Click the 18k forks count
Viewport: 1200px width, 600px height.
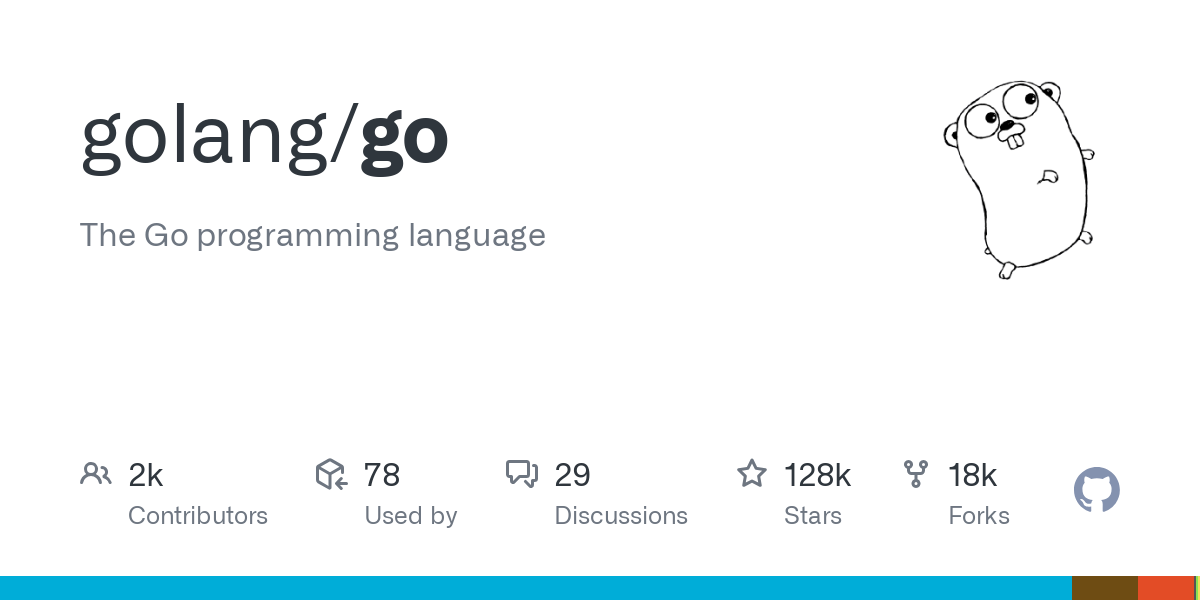point(973,475)
